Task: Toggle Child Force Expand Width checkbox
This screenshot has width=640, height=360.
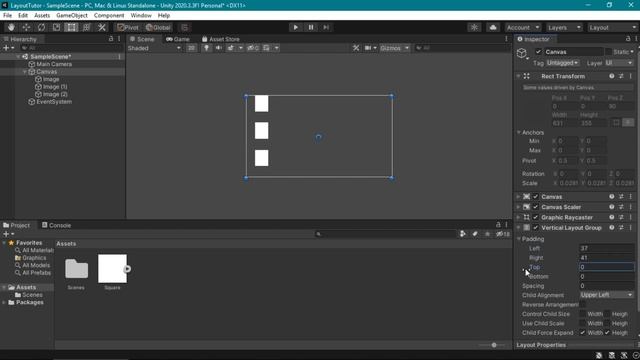Action: 582,333
